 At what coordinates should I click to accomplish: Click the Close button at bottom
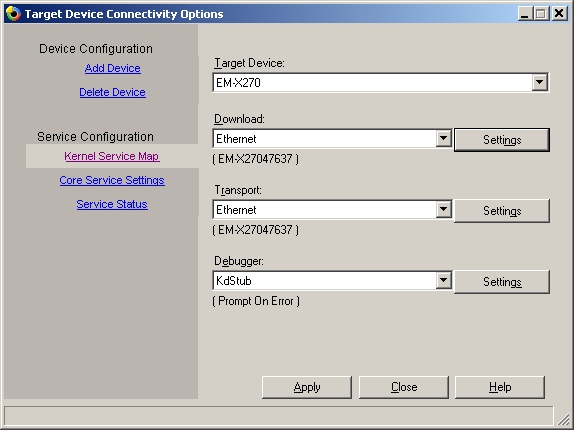pos(404,387)
